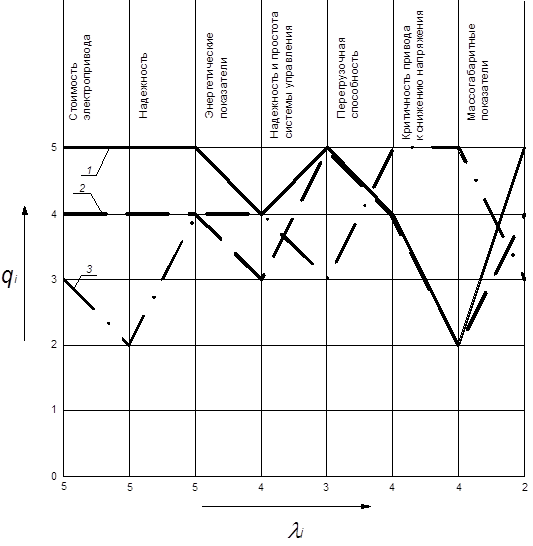Viewport: 533px width, 546px height.
Task: Select the q-axis tick value 4
Action: [x=54, y=214]
